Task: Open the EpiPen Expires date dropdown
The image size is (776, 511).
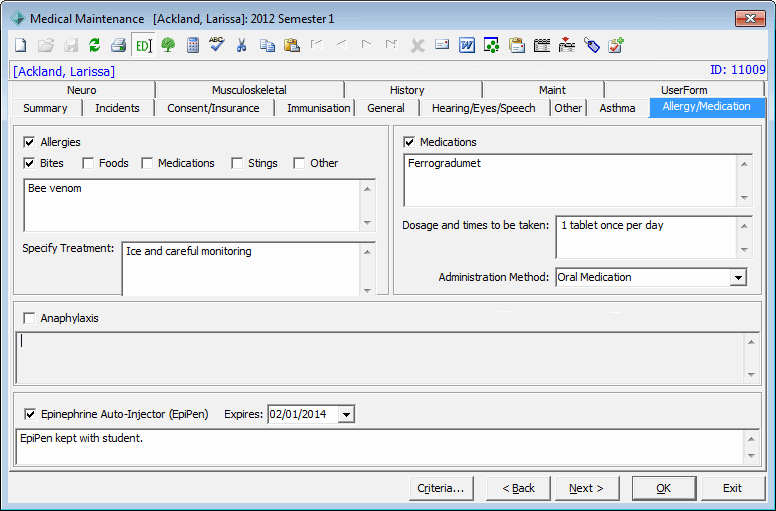Action: [x=346, y=414]
